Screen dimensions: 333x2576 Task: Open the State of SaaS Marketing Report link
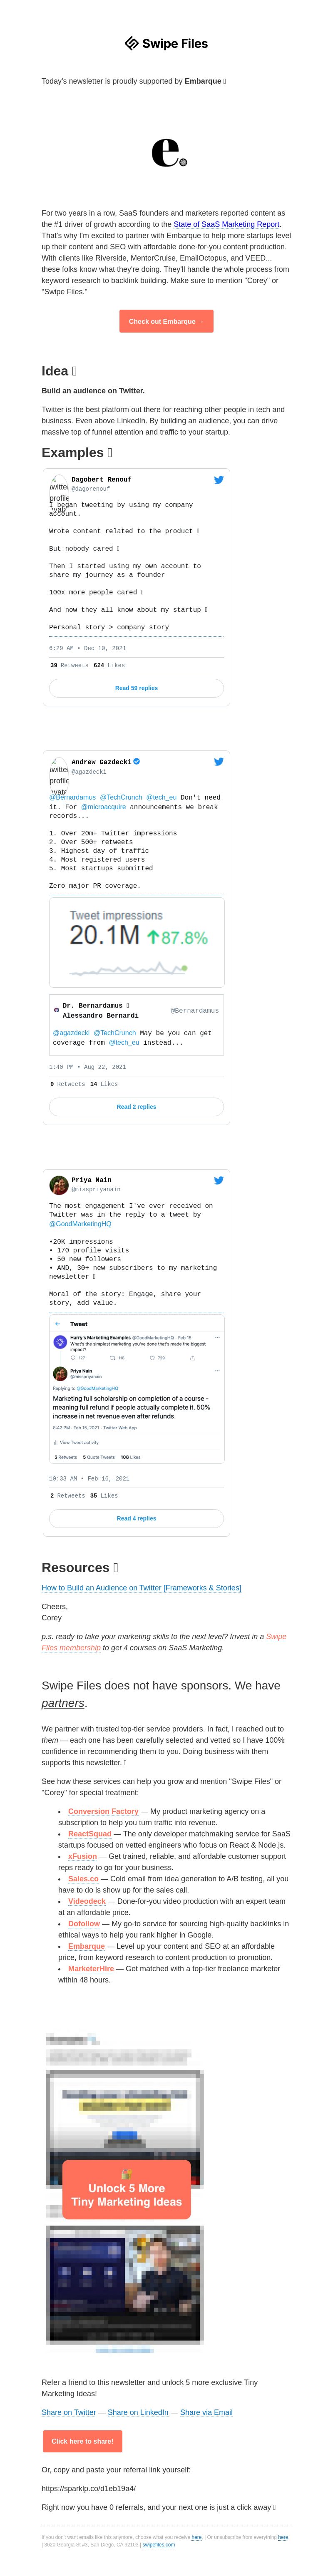(x=227, y=224)
